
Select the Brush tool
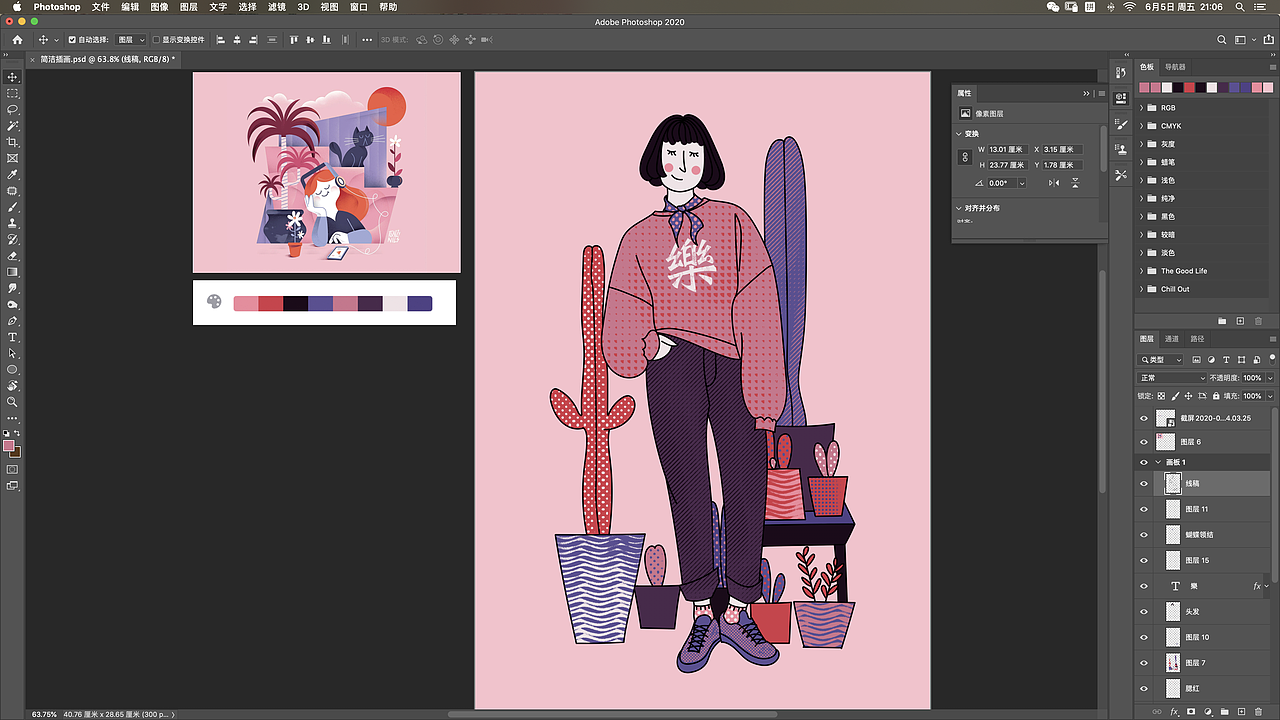(x=13, y=207)
